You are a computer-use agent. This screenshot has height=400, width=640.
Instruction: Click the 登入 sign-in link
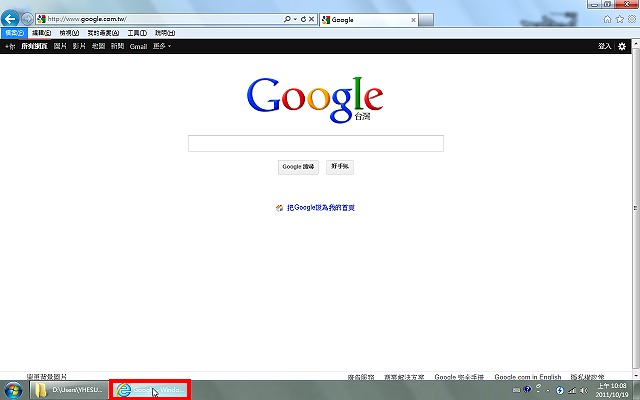[x=604, y=47]
